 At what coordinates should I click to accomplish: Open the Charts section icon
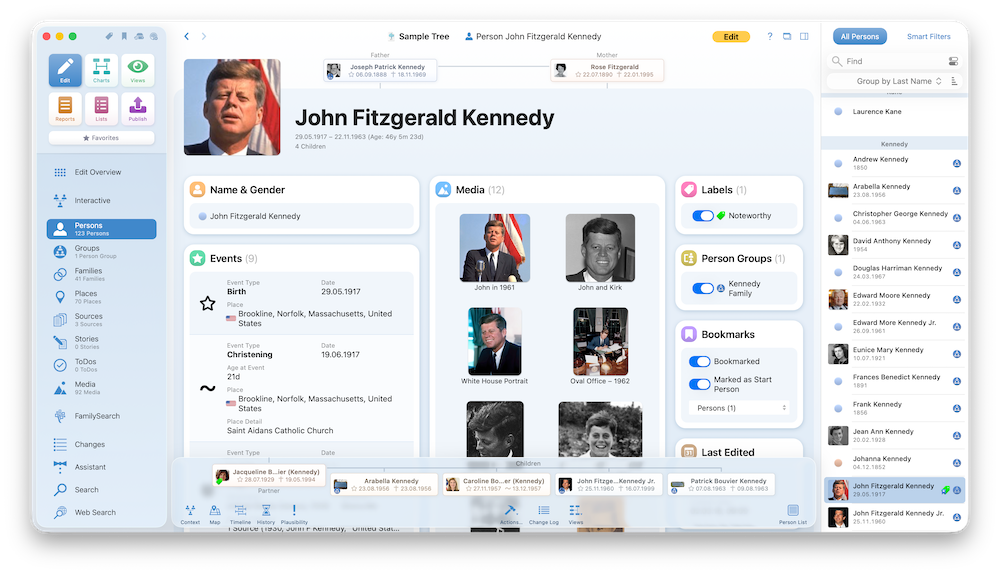click(101, 70)
